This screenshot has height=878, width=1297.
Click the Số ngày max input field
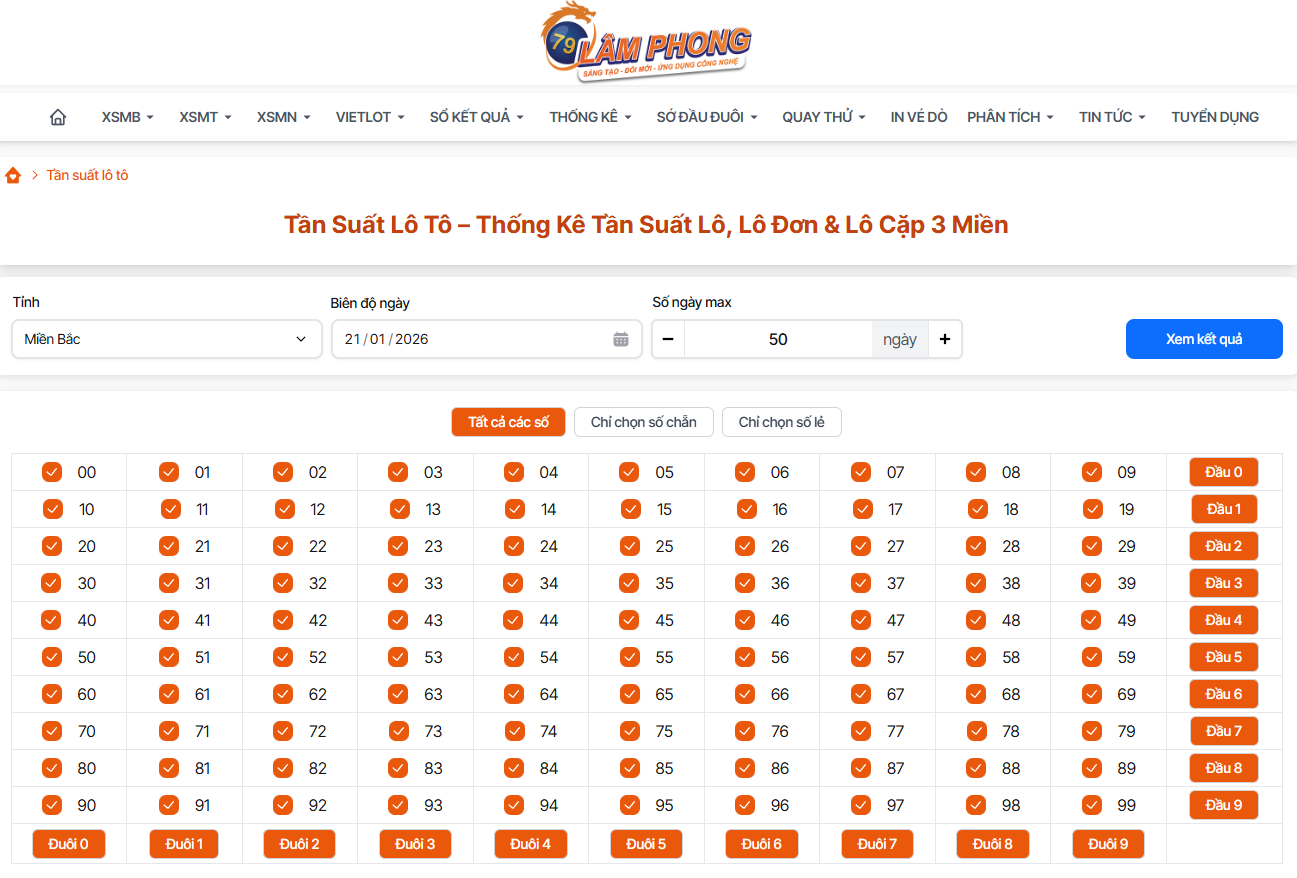778,339
